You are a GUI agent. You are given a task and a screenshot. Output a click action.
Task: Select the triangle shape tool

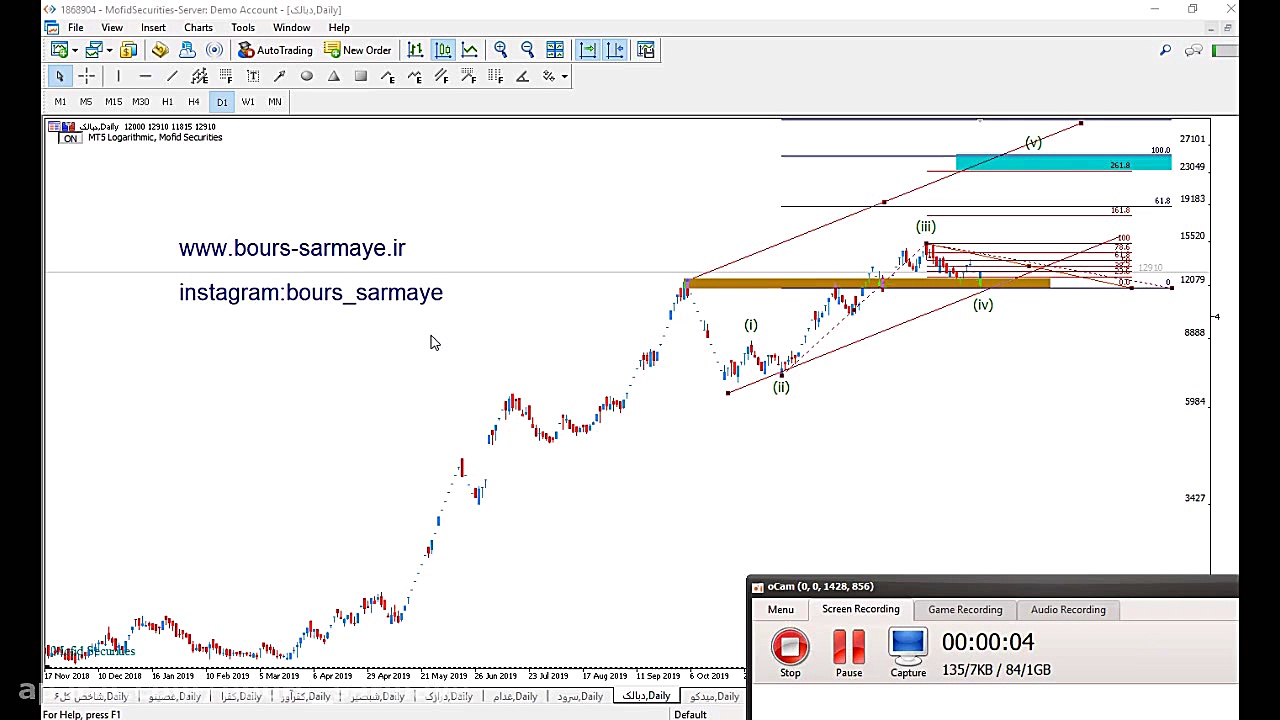334,76
